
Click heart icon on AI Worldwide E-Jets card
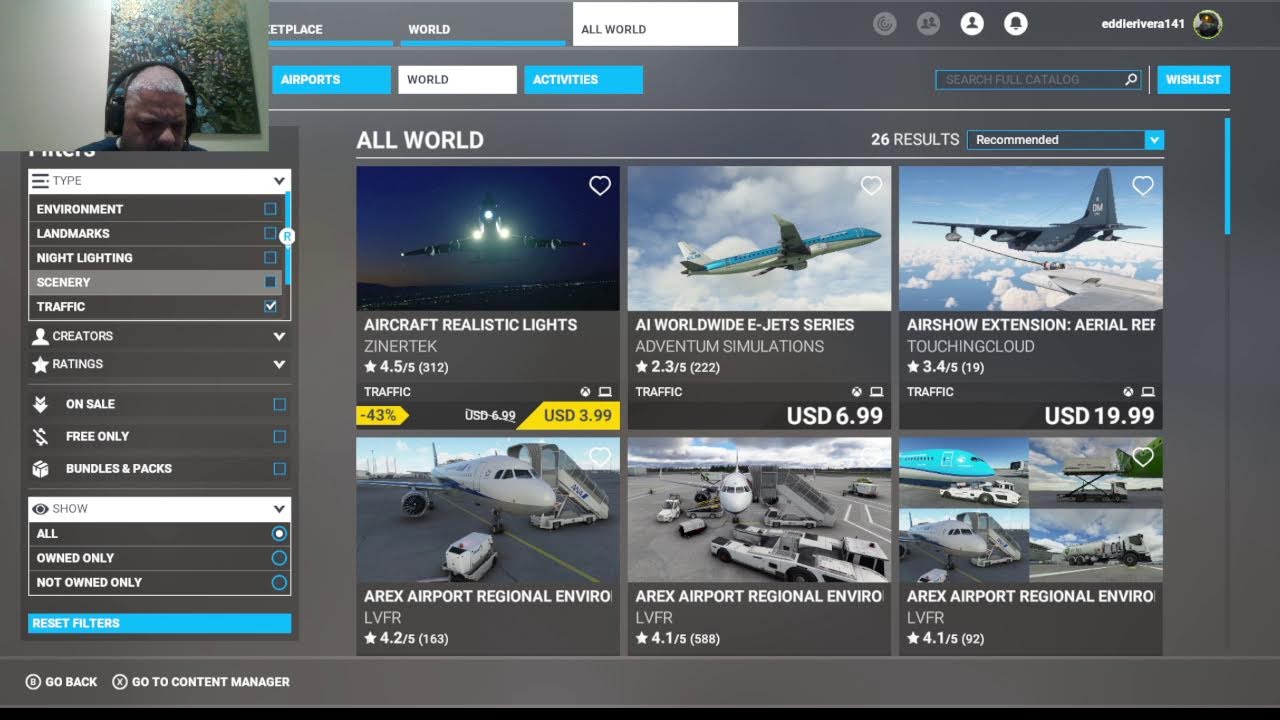pyautogui.click(x=872, y=186)
